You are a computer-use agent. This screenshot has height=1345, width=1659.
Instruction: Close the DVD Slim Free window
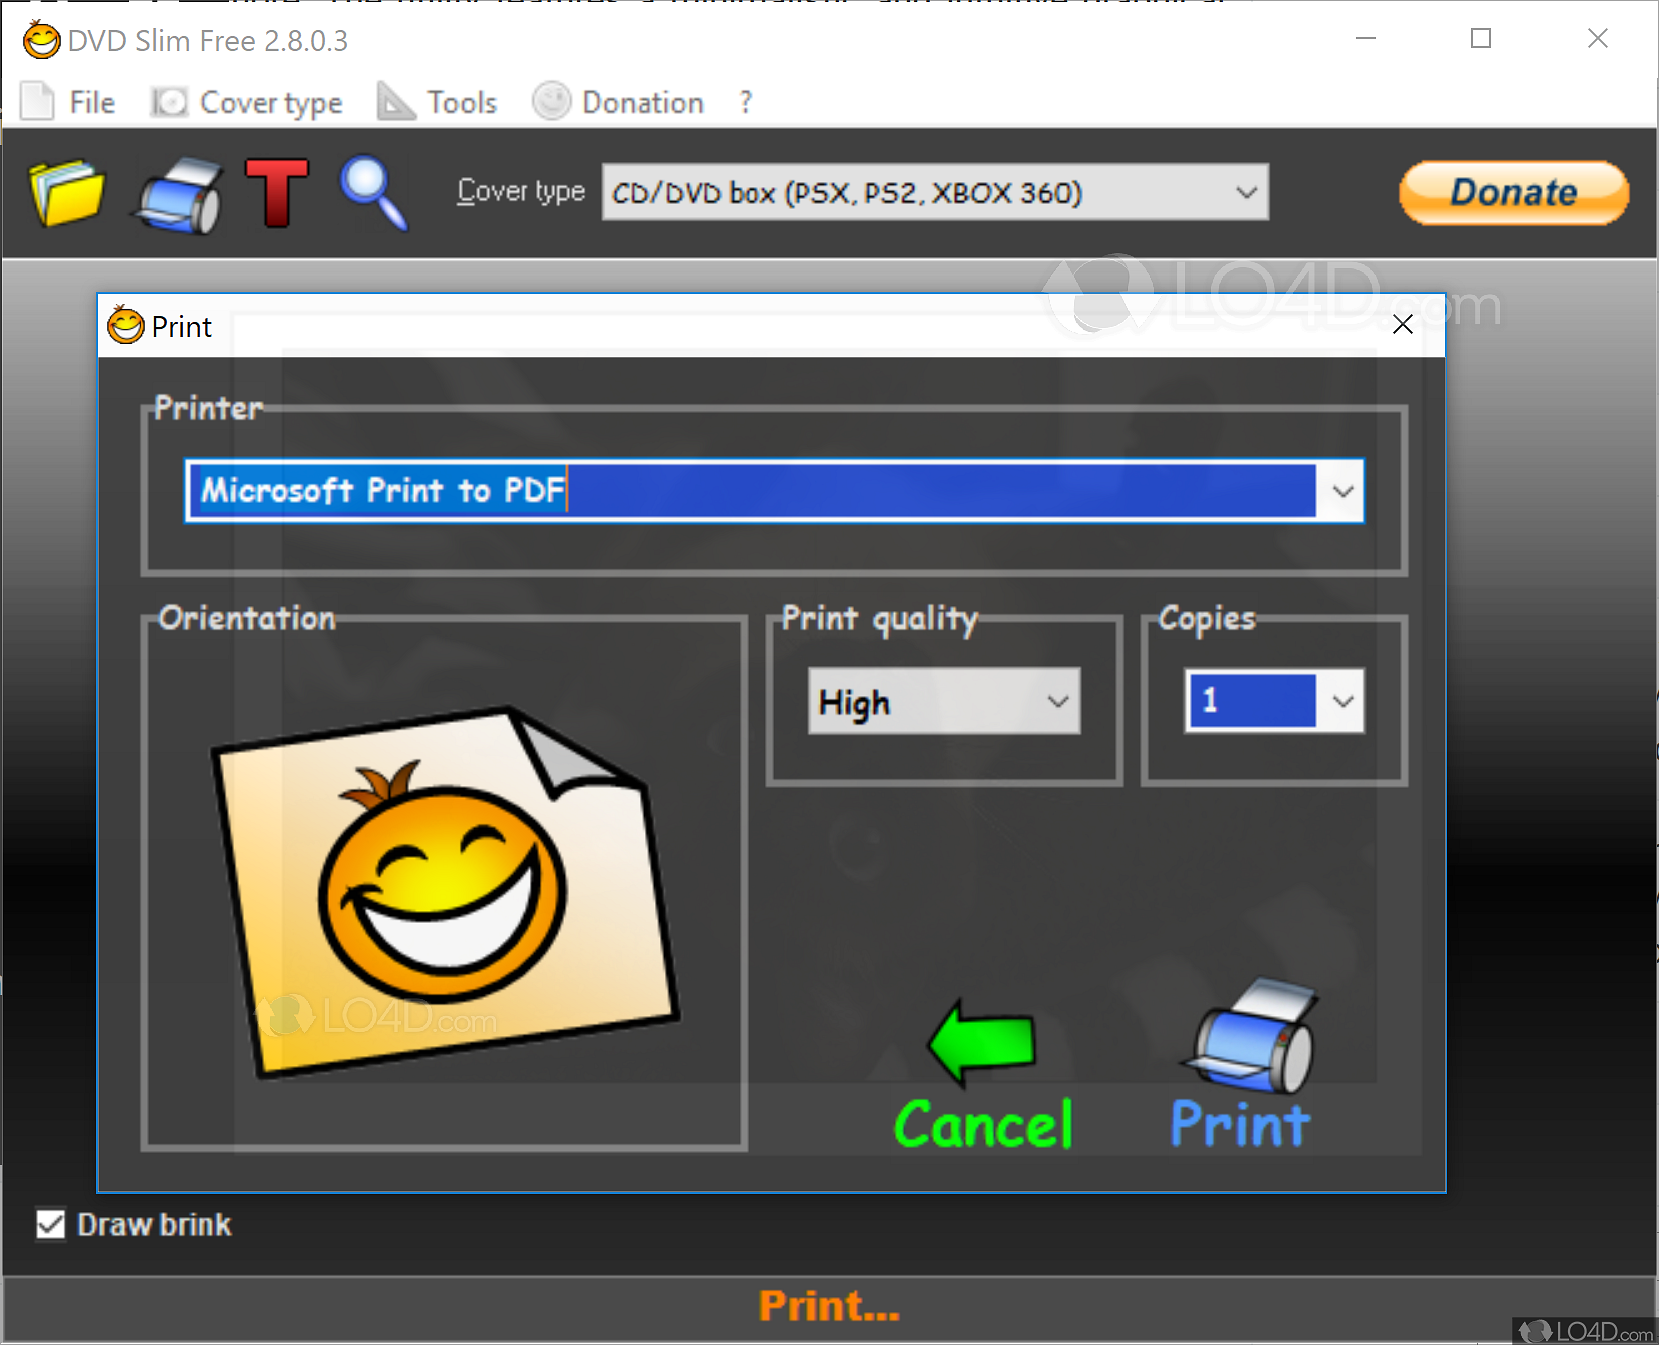tap(1598, 38)
